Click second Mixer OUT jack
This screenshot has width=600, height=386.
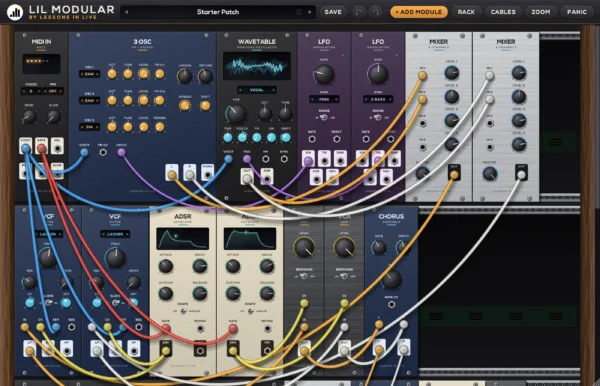521,174
